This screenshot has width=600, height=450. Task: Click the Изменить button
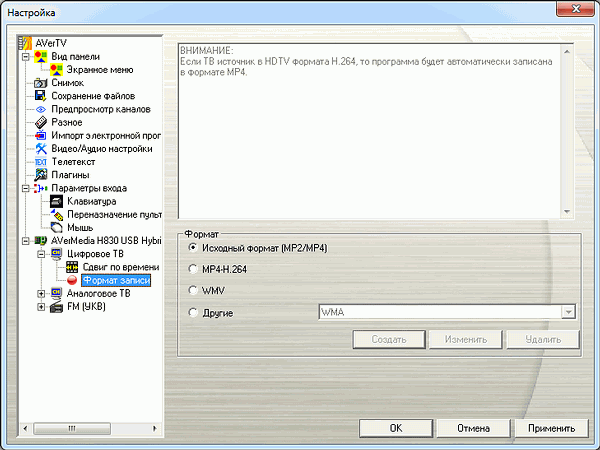[x=466, y=339]
